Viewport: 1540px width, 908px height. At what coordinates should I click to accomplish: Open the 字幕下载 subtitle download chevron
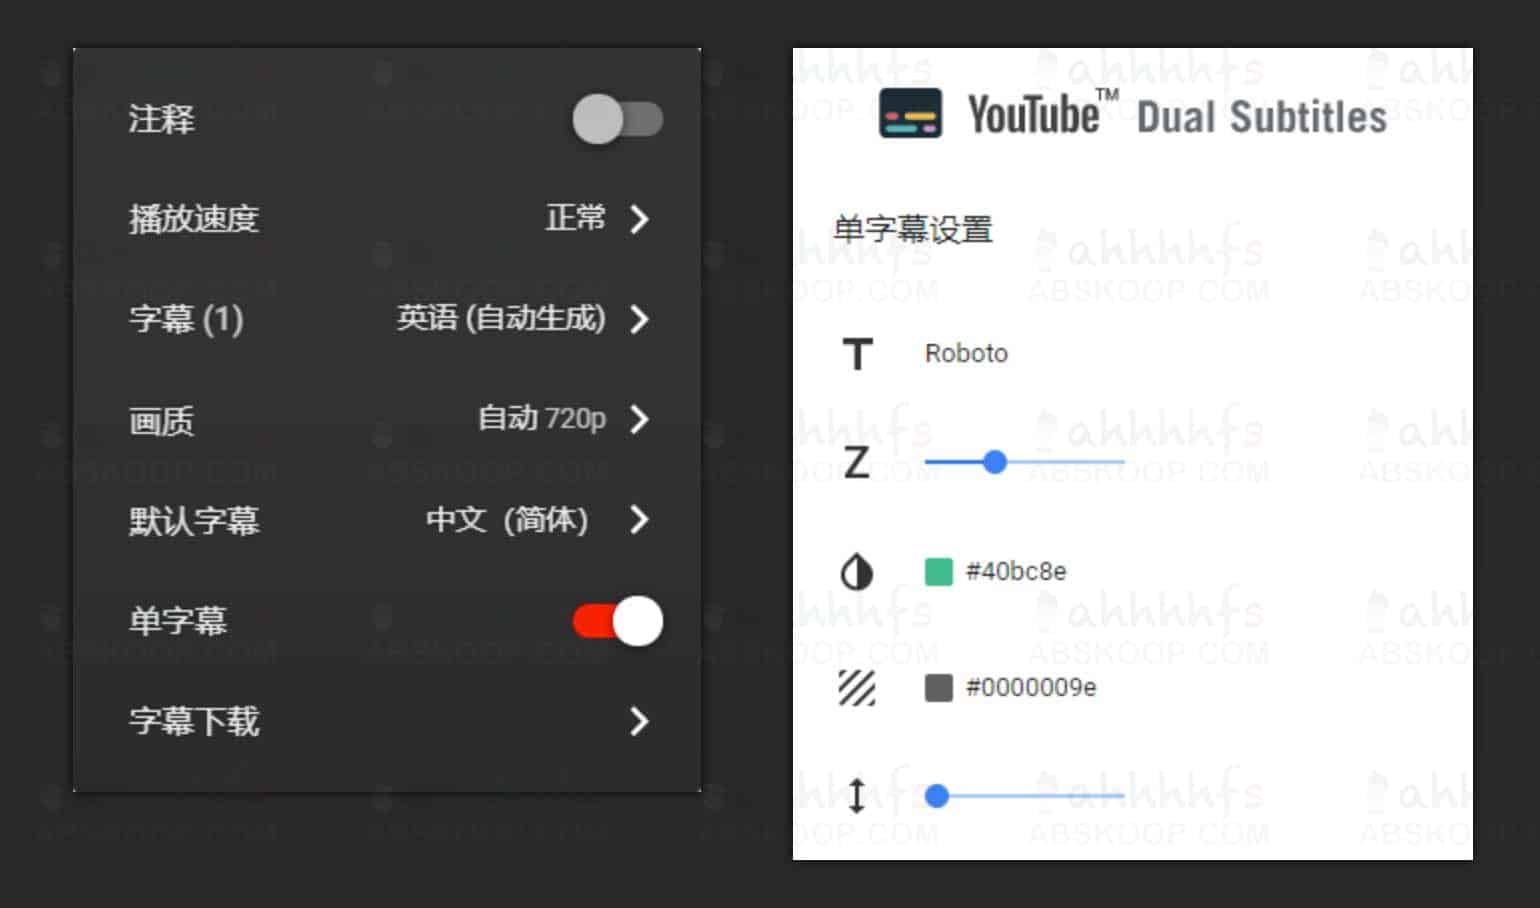[639, 721]
